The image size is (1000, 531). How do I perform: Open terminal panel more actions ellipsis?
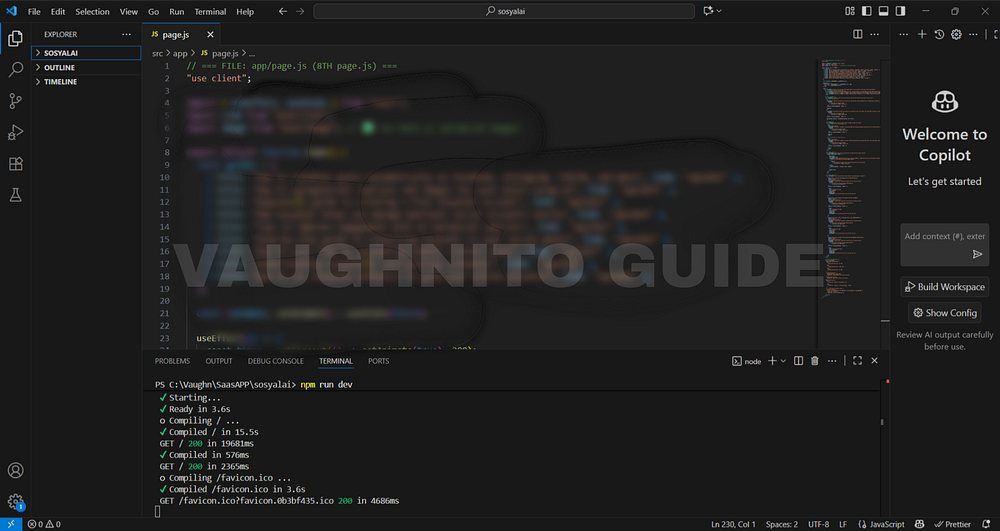click(x=832, y=361)
